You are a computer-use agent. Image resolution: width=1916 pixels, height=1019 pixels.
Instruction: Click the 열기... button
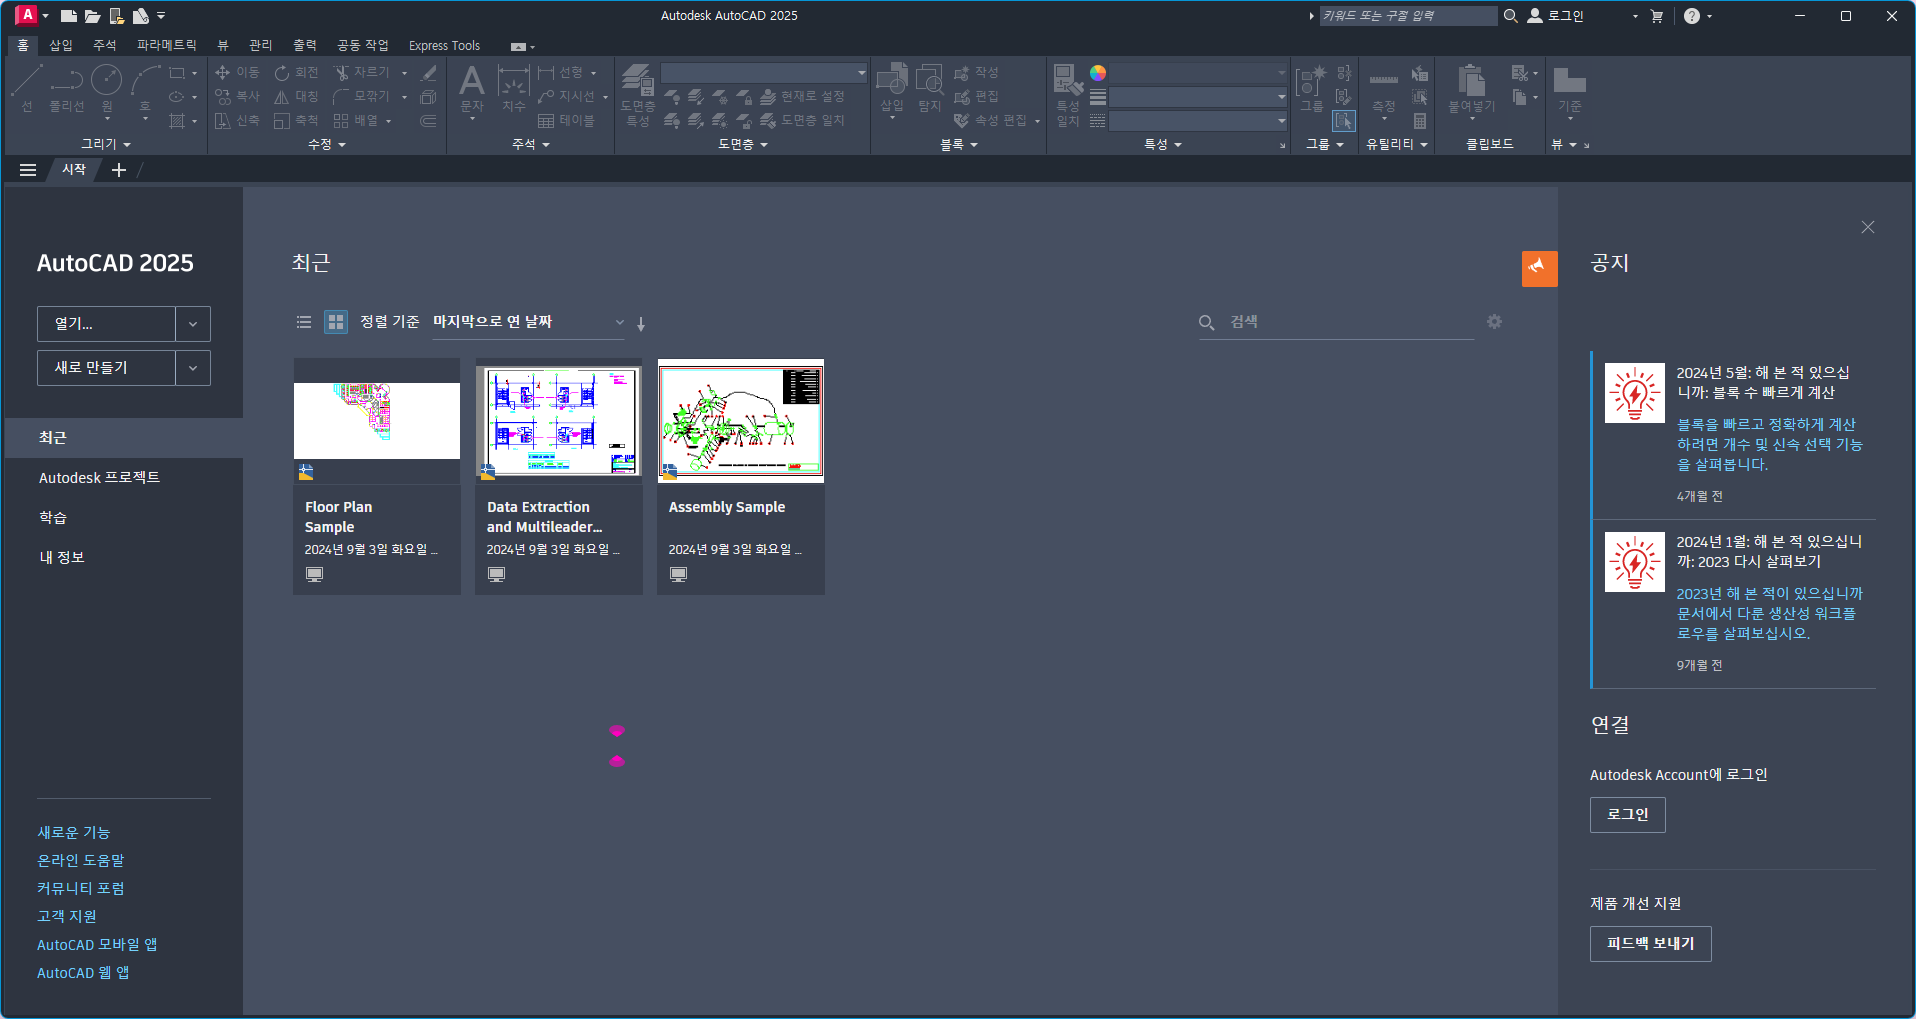pyautogui.click(x=106, y=324)
